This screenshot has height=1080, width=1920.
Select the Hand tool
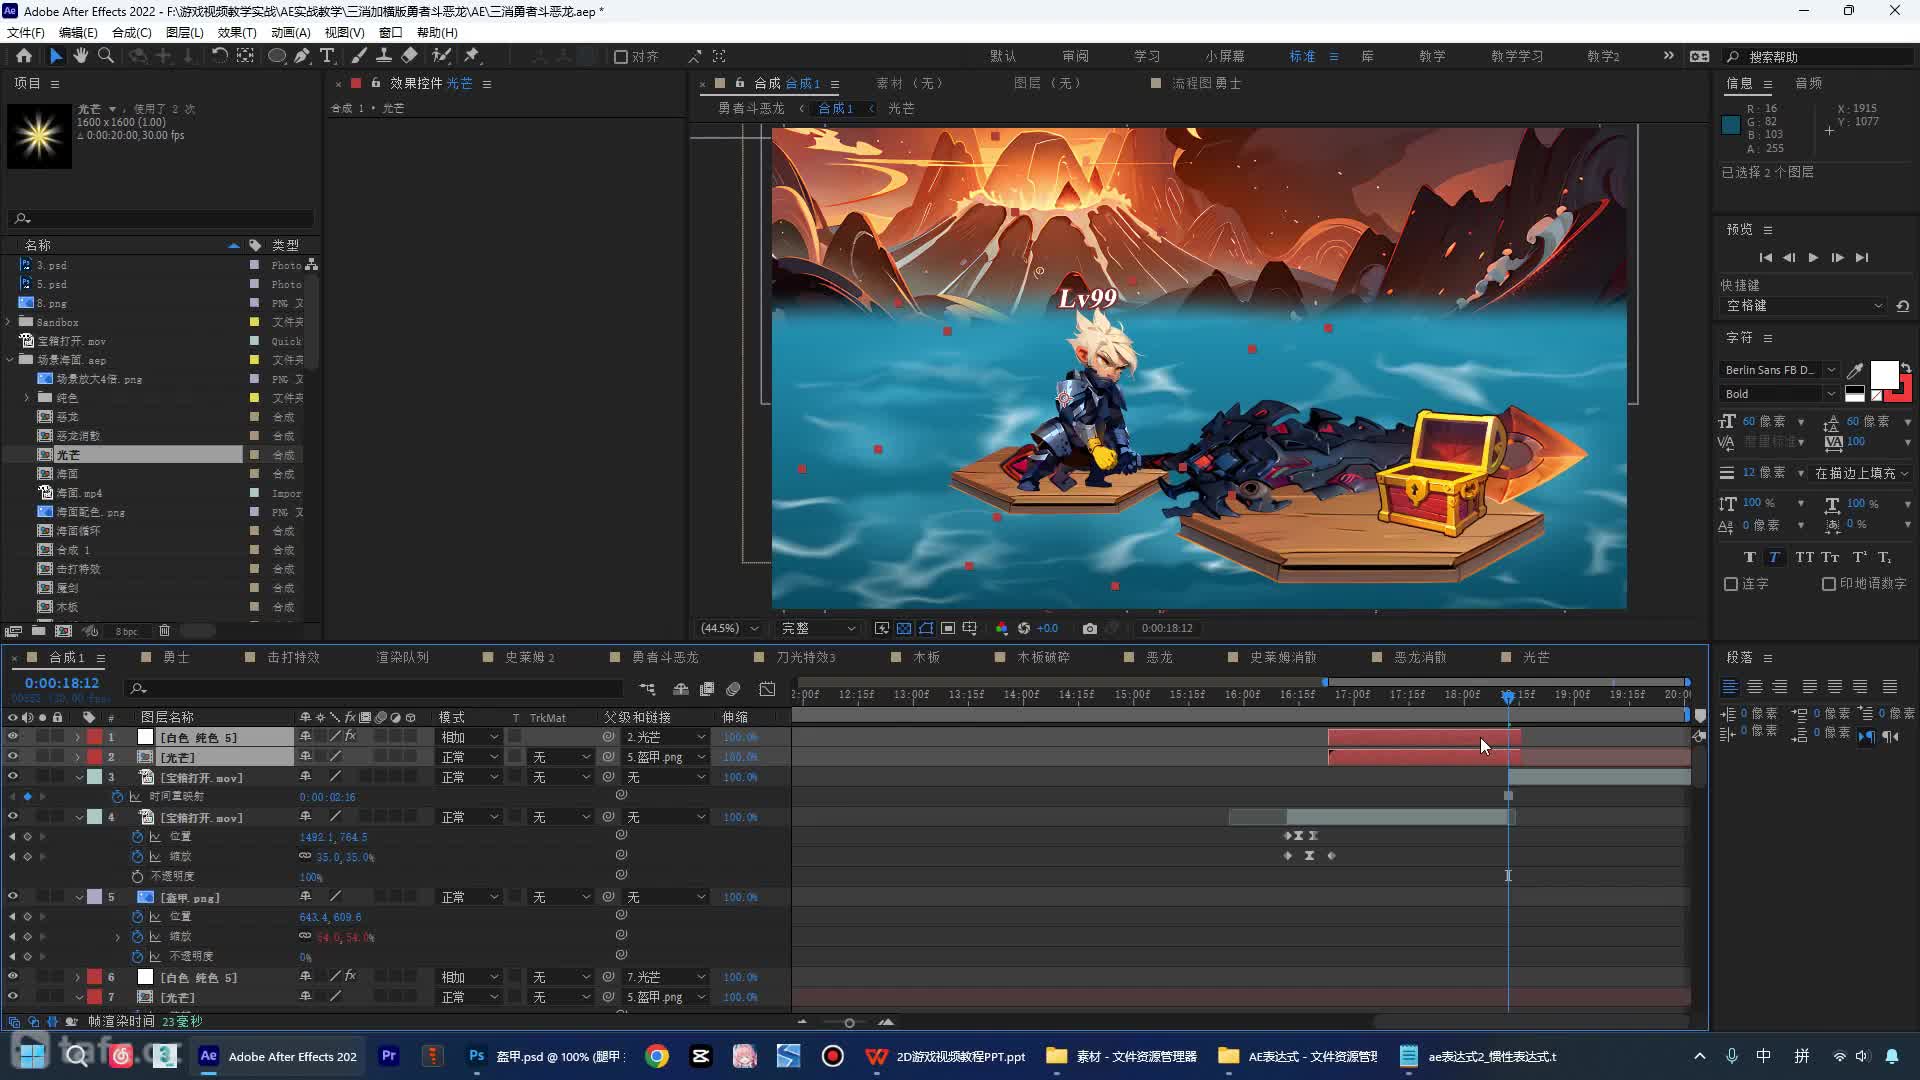click(81, 56)
